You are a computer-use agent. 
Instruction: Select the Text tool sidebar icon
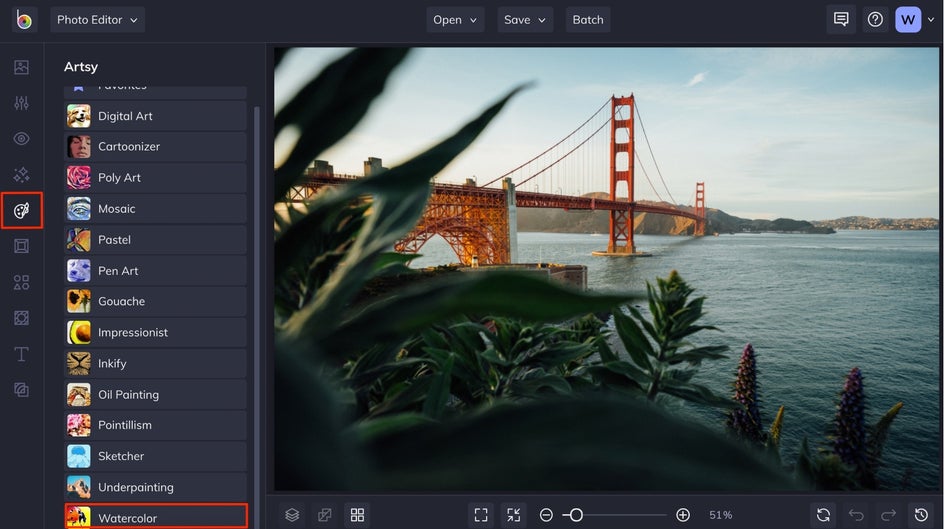22,354
